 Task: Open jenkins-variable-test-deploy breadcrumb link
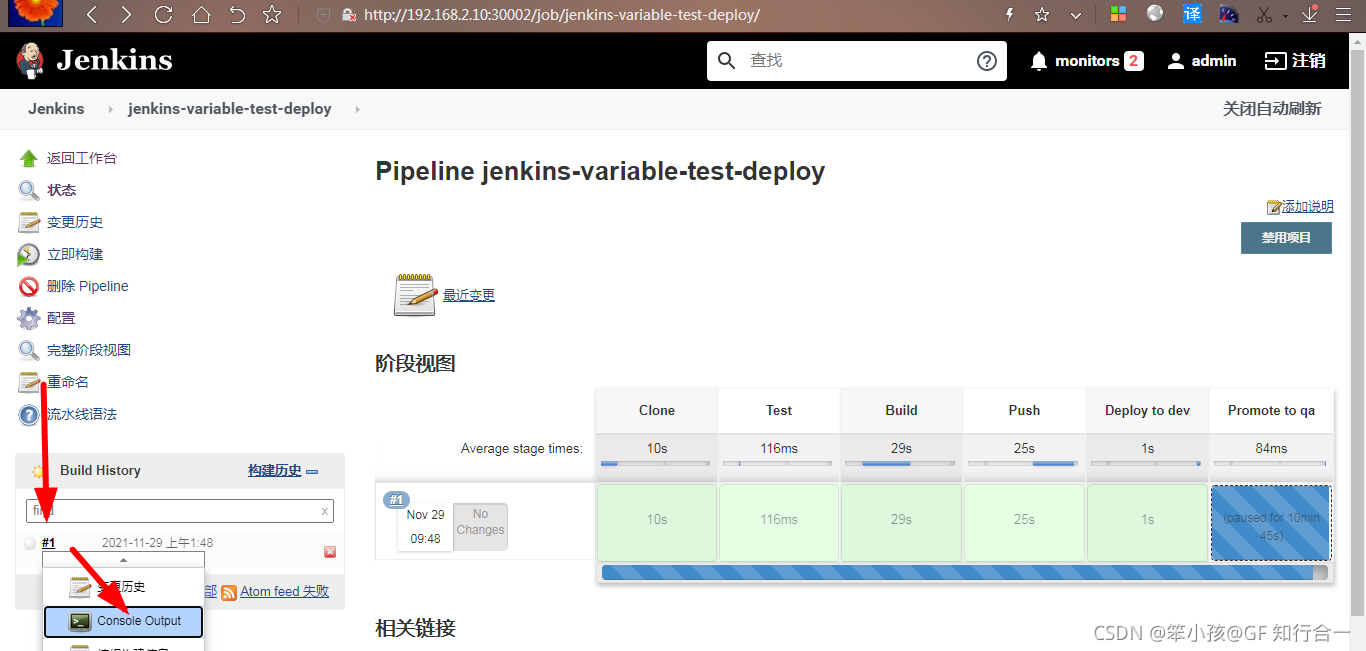coord(230,109)
